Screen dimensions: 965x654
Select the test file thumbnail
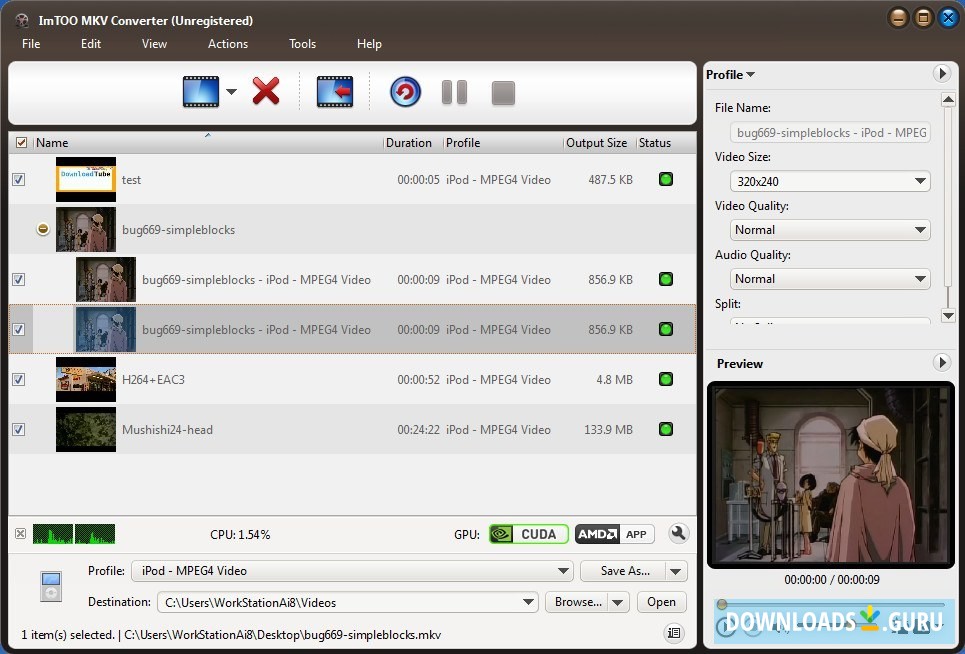pos(86,179)
